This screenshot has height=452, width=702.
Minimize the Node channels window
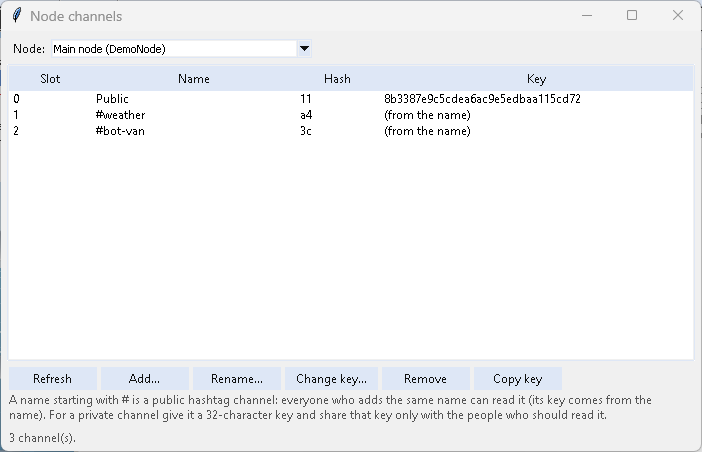[x=587, y=16]
